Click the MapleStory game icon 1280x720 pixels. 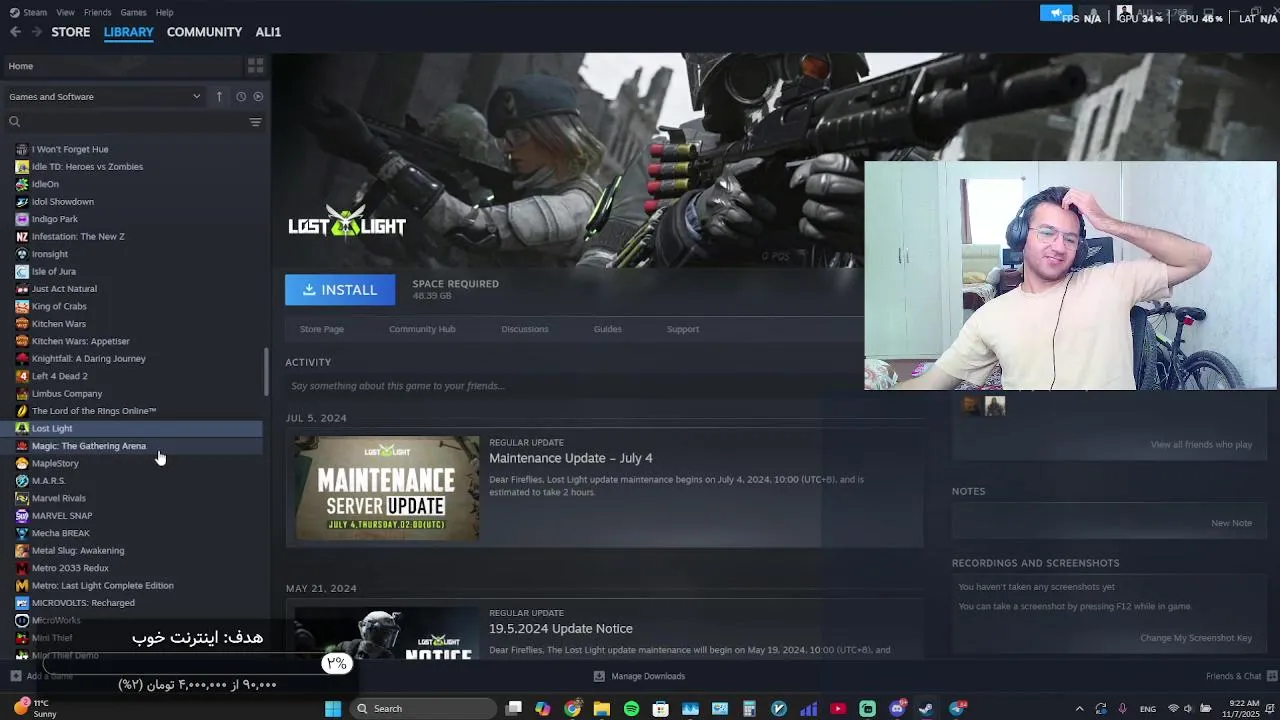pos(22,464)
